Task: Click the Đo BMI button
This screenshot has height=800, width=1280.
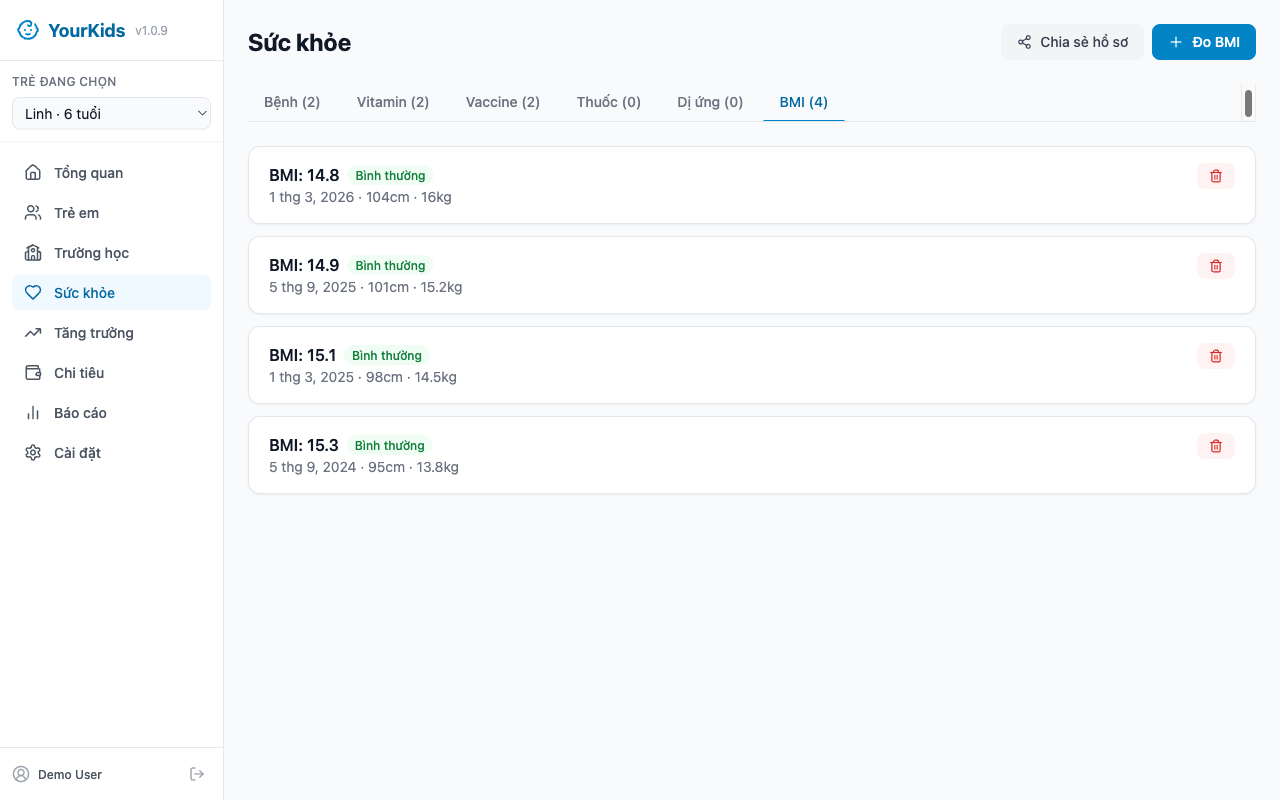Action: [x=1204, y=42]
